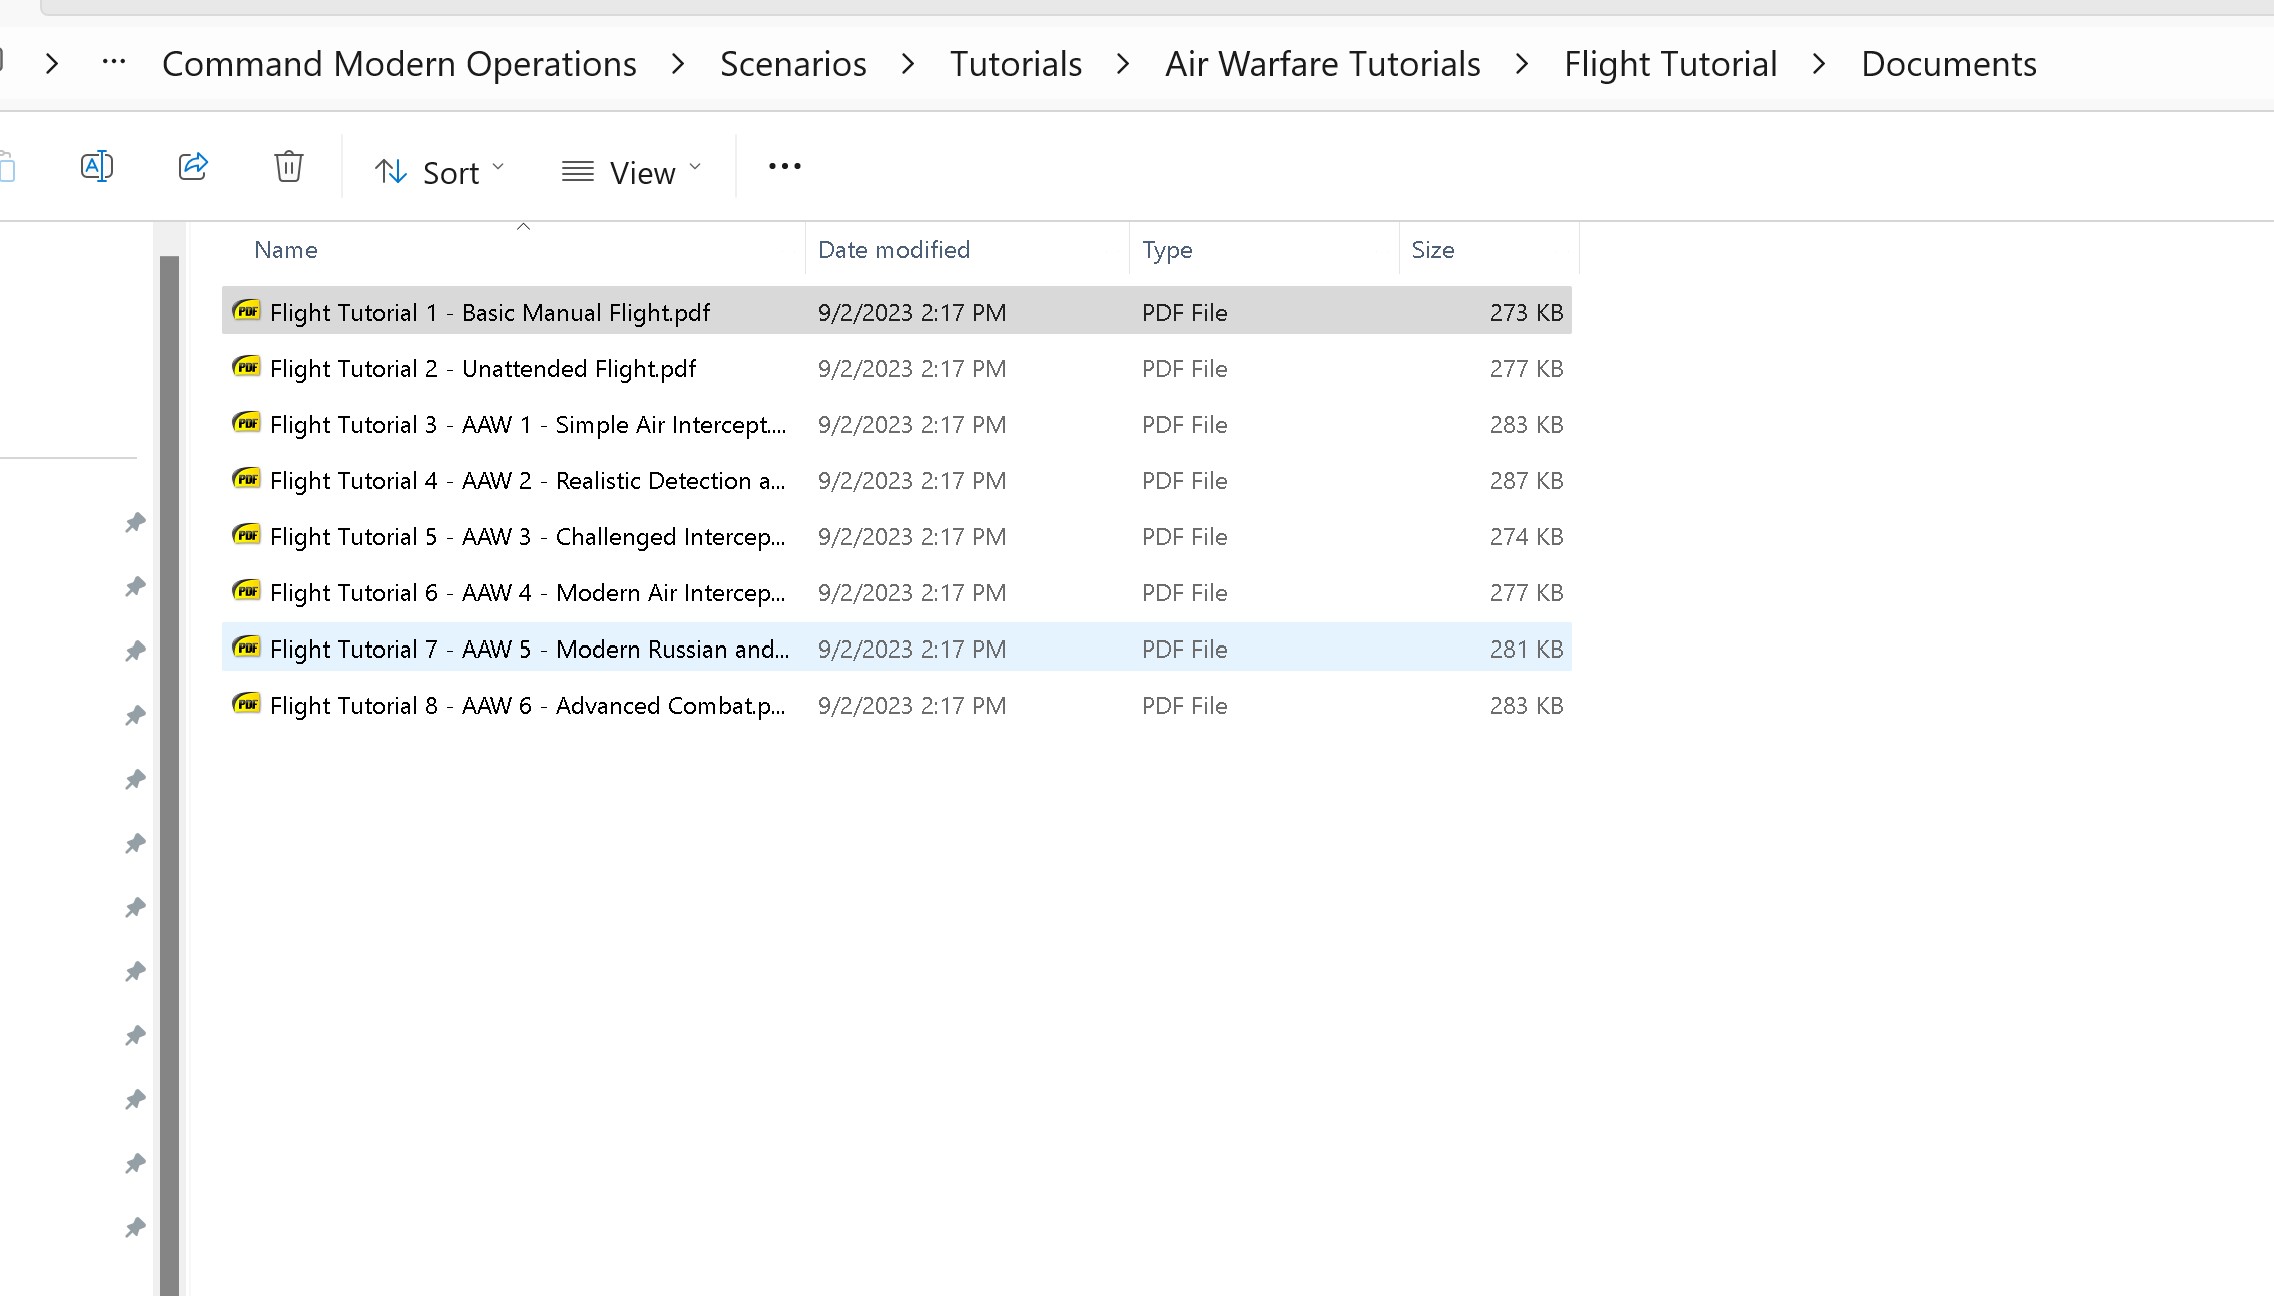Click the Rename toolbar icon
This screenshot has height=1296, width=2274.
point(97,166)
